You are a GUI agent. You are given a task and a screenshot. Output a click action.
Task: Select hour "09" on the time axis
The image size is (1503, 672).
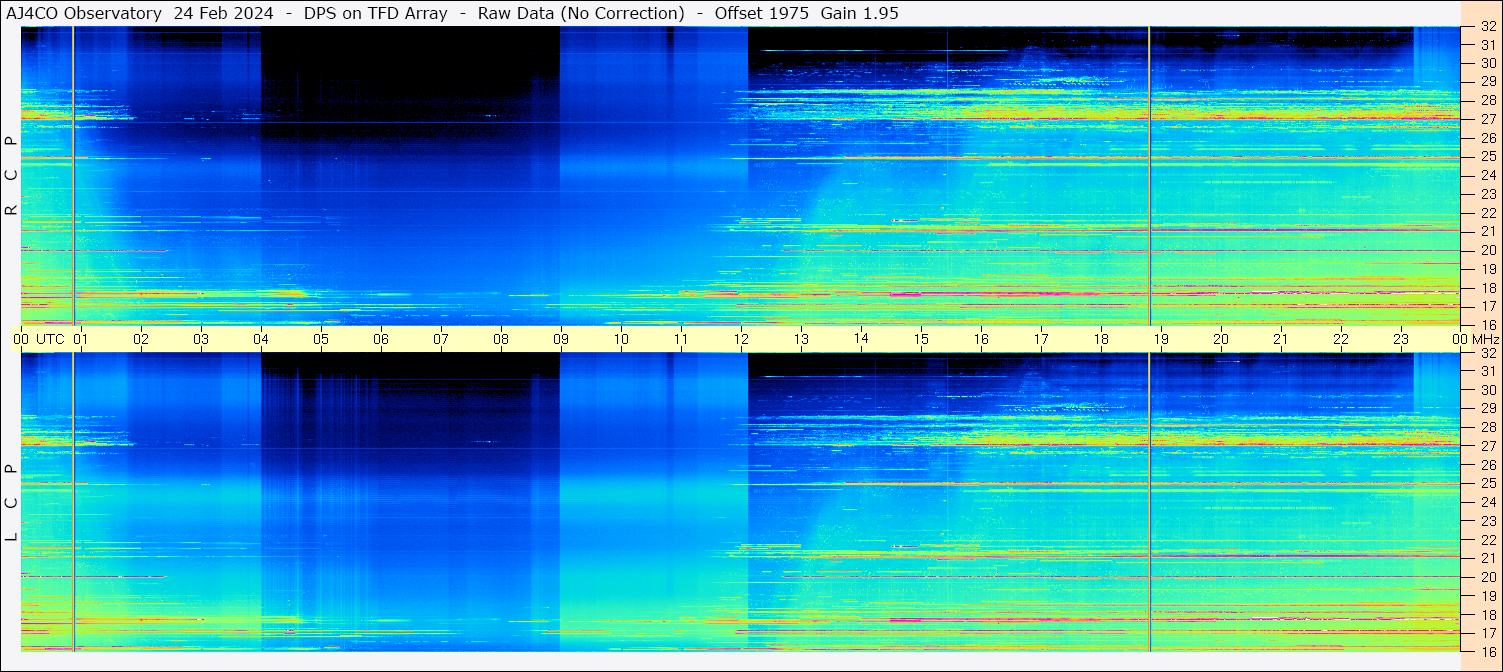561,339
